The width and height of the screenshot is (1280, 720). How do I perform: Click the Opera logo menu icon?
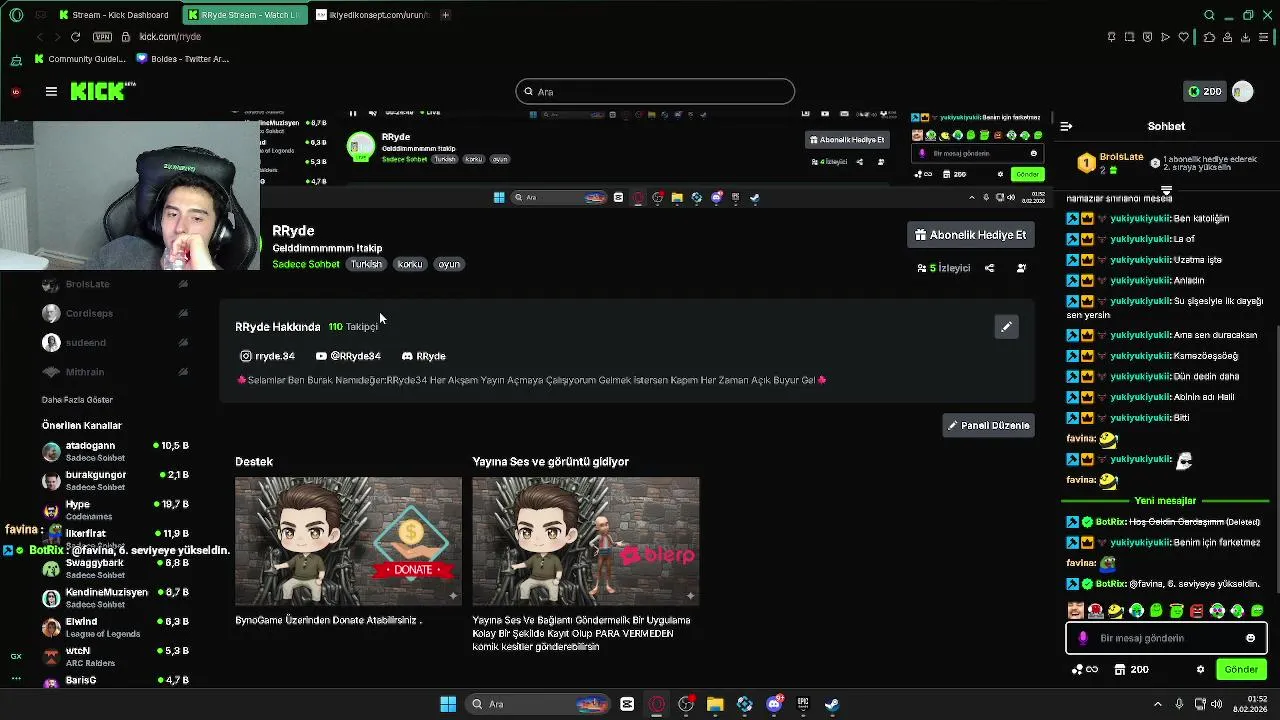pos(16,15)
